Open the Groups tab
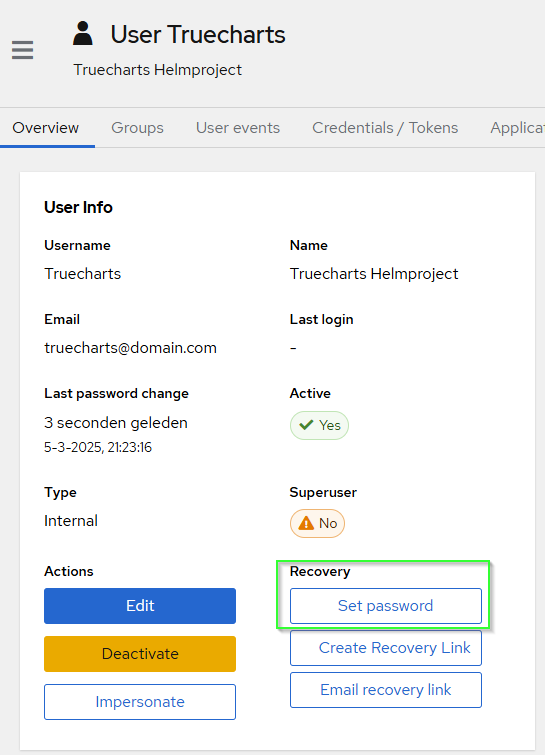This screenshot has width=545, height=755. (137, 128)
